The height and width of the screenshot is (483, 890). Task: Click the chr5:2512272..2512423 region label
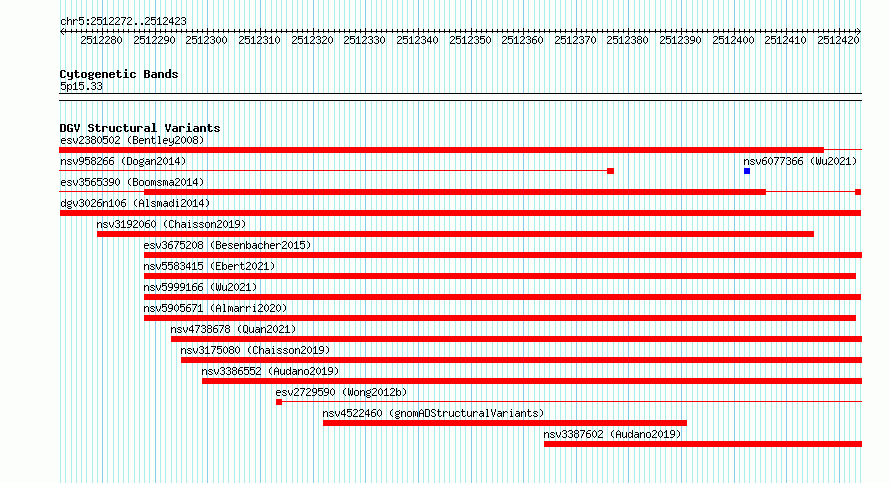pyautogui.click(x=123, y=21)
